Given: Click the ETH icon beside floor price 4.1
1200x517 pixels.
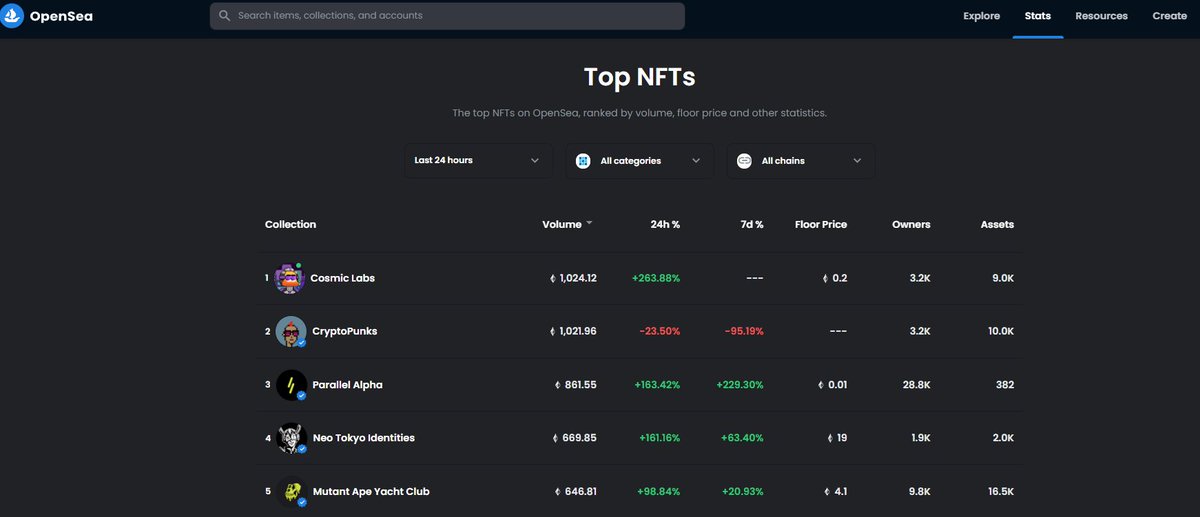Looking at the screenshot, I should 826,491.
